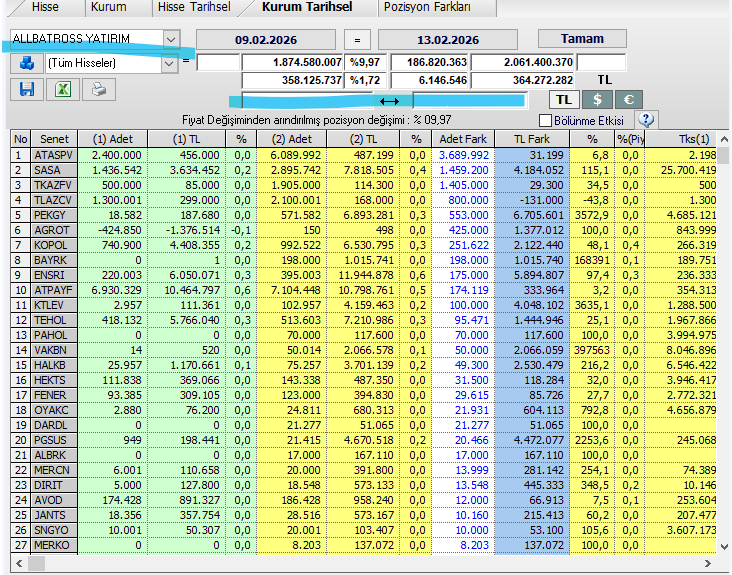Open the (Tüm Hisseler) stock dropdown
Screen dimensions: 732x575
[x=169, y=63]
